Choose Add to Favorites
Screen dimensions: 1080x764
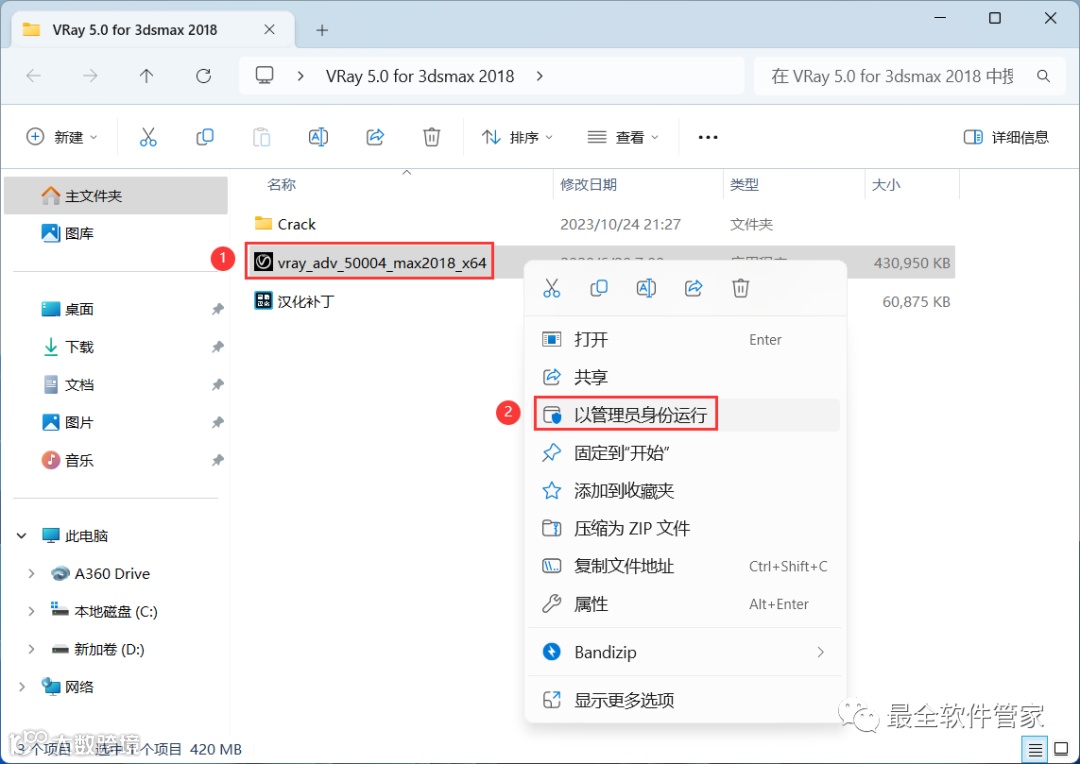point(687,491)
